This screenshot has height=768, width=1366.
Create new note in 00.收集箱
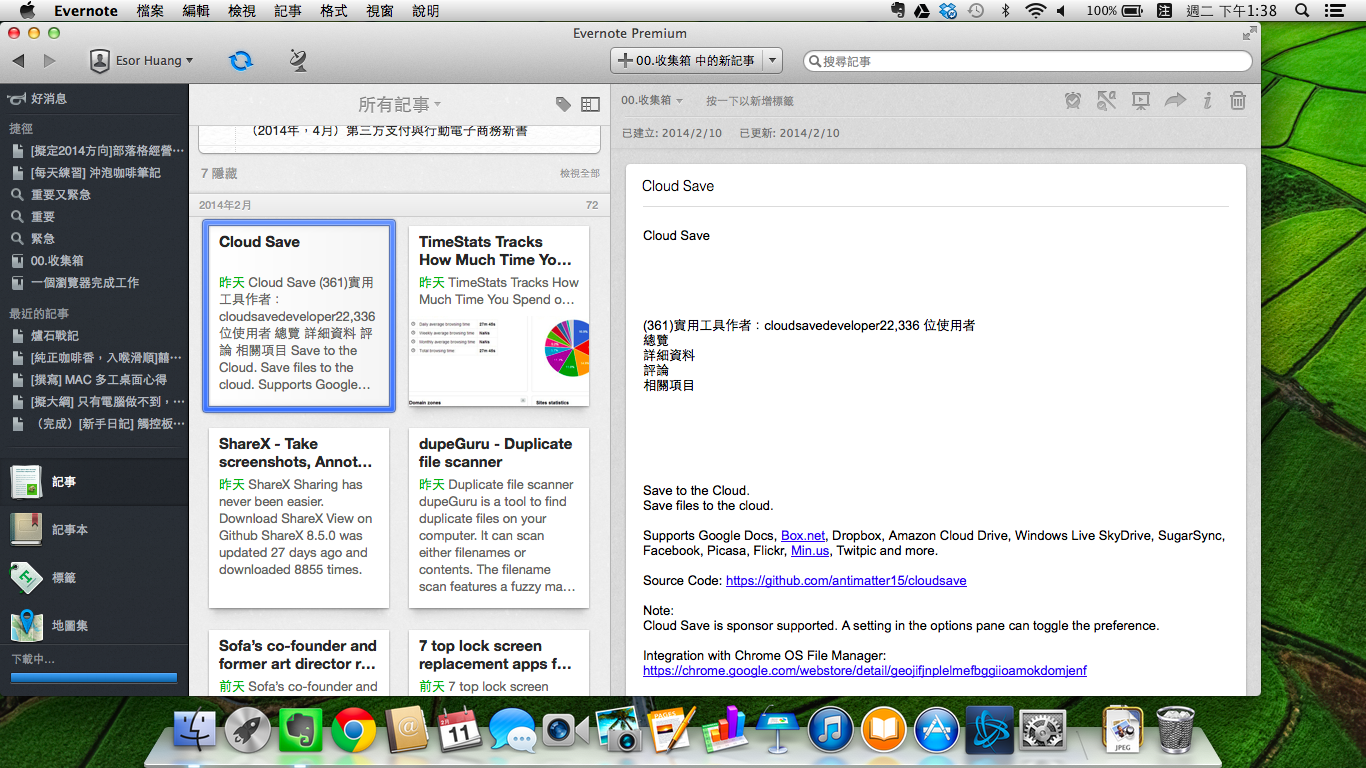pyautogui.click(x=687, y=61)
